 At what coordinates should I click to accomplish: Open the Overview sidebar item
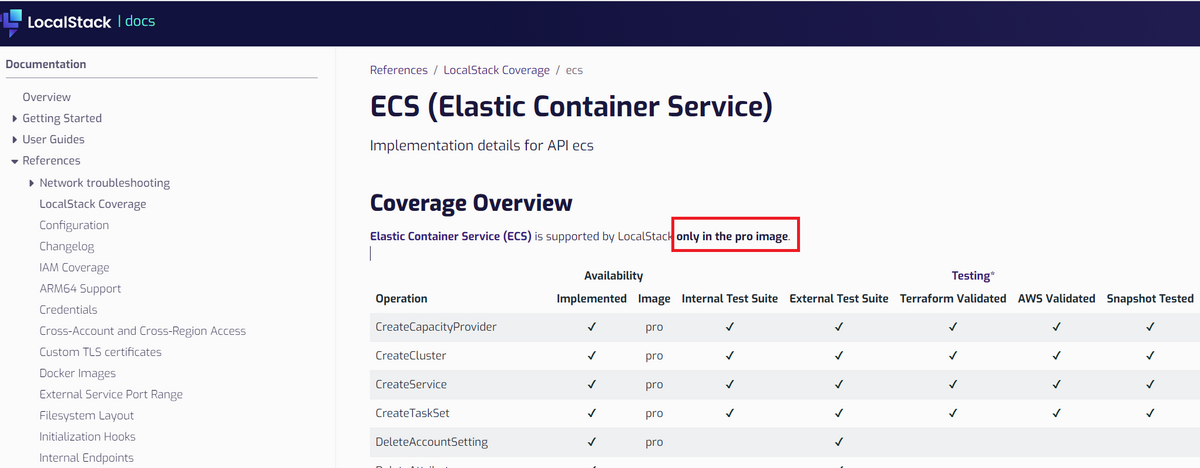tap(47, 97)
